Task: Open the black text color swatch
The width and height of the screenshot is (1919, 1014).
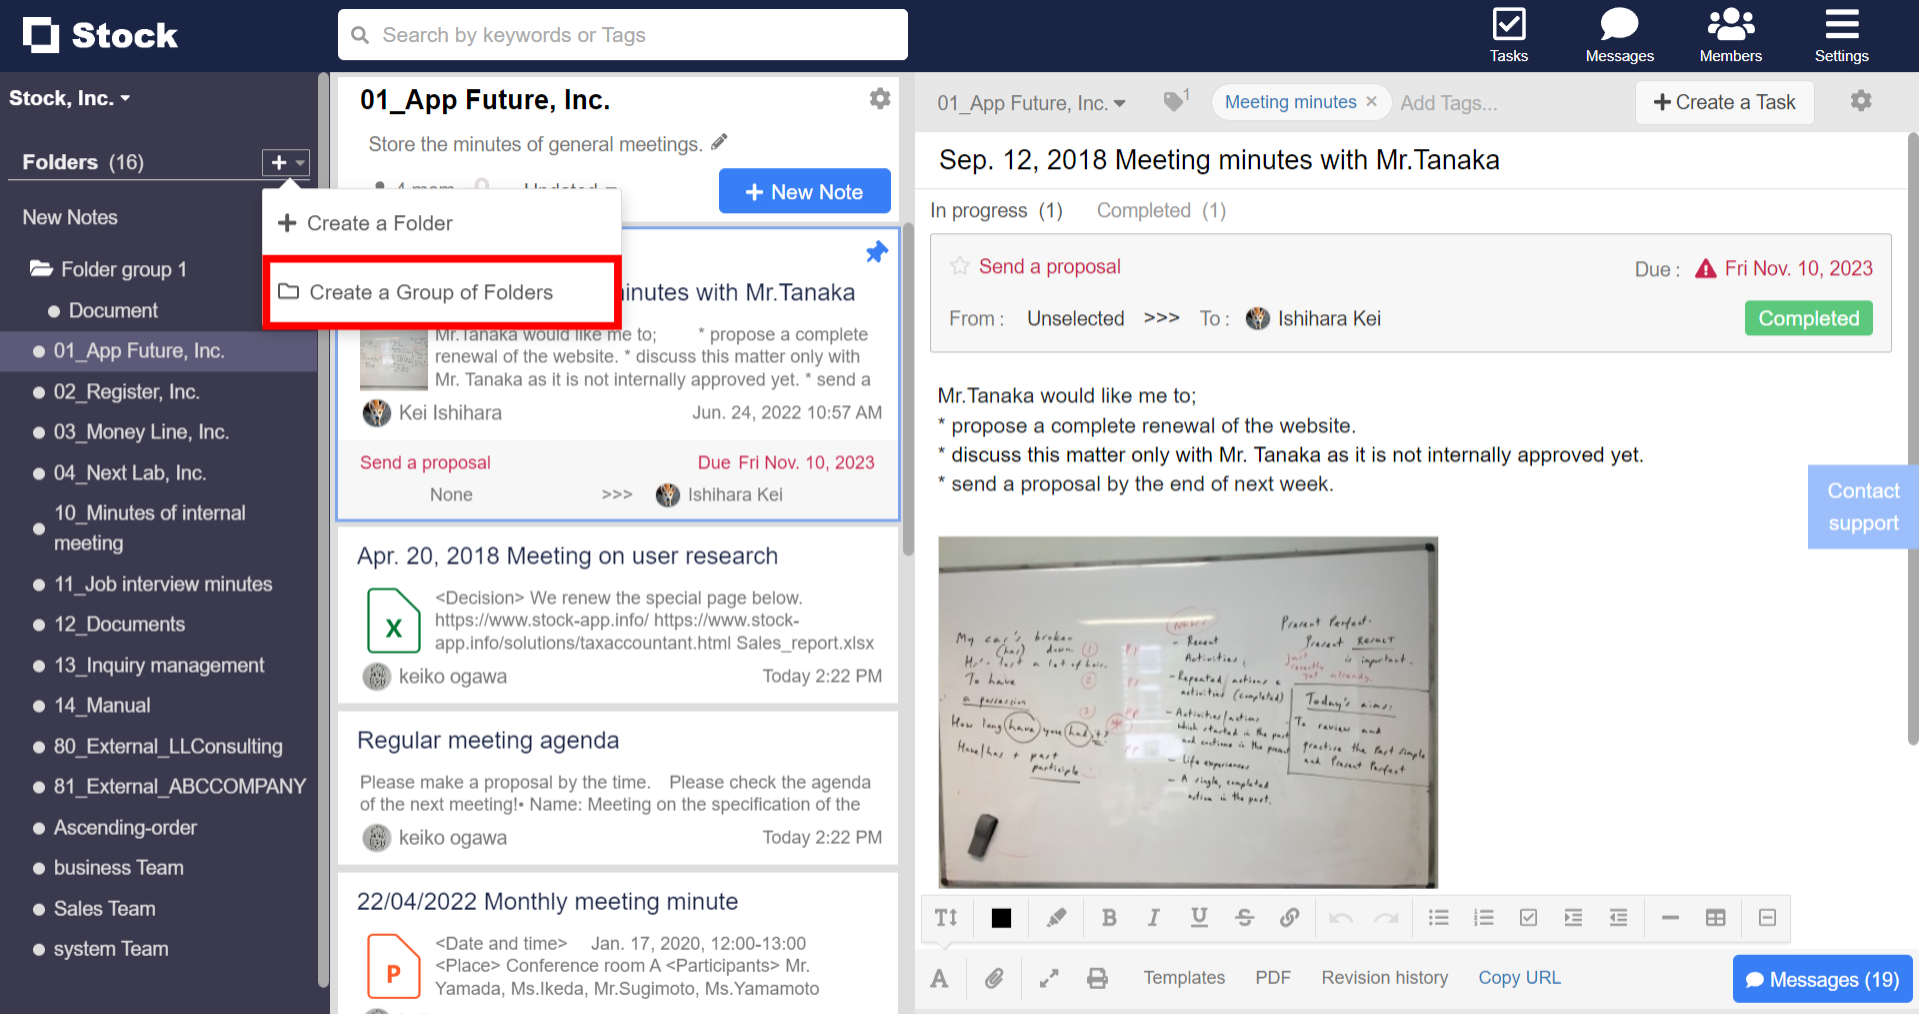Action: click(x=1001, y=918)
